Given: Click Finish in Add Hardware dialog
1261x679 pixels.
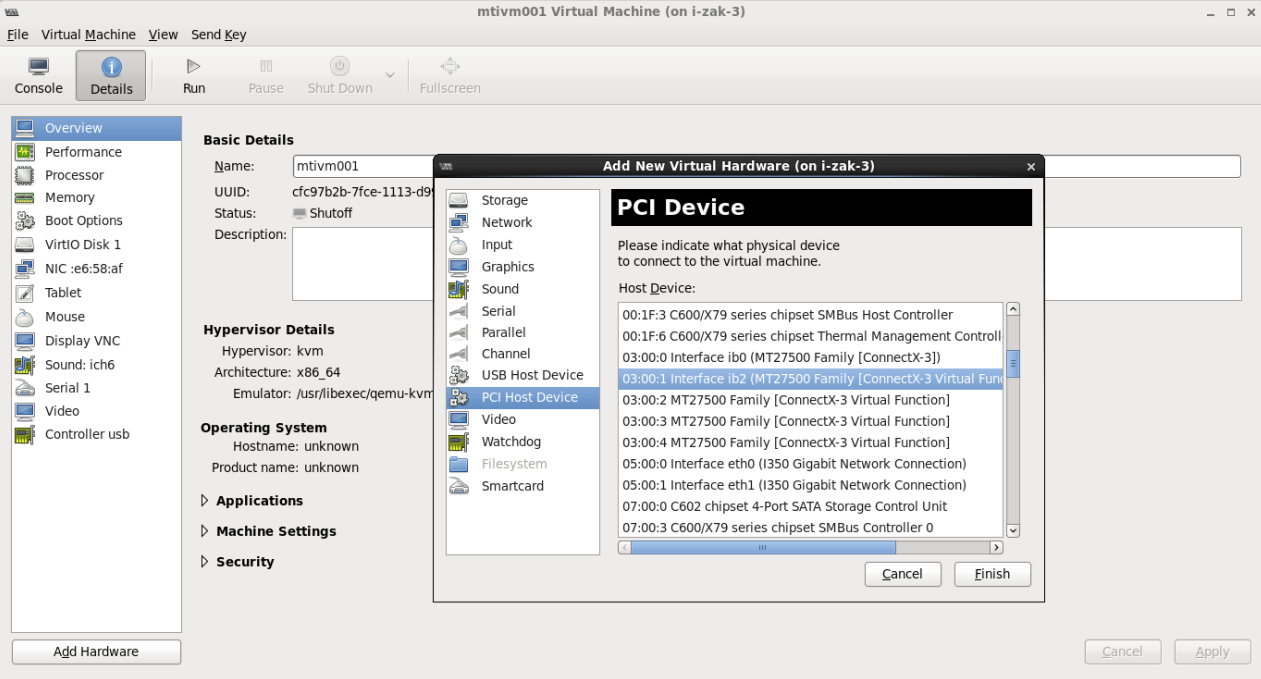Looking at the screenshot, I should pyautogui.click(x=992, y=574).
